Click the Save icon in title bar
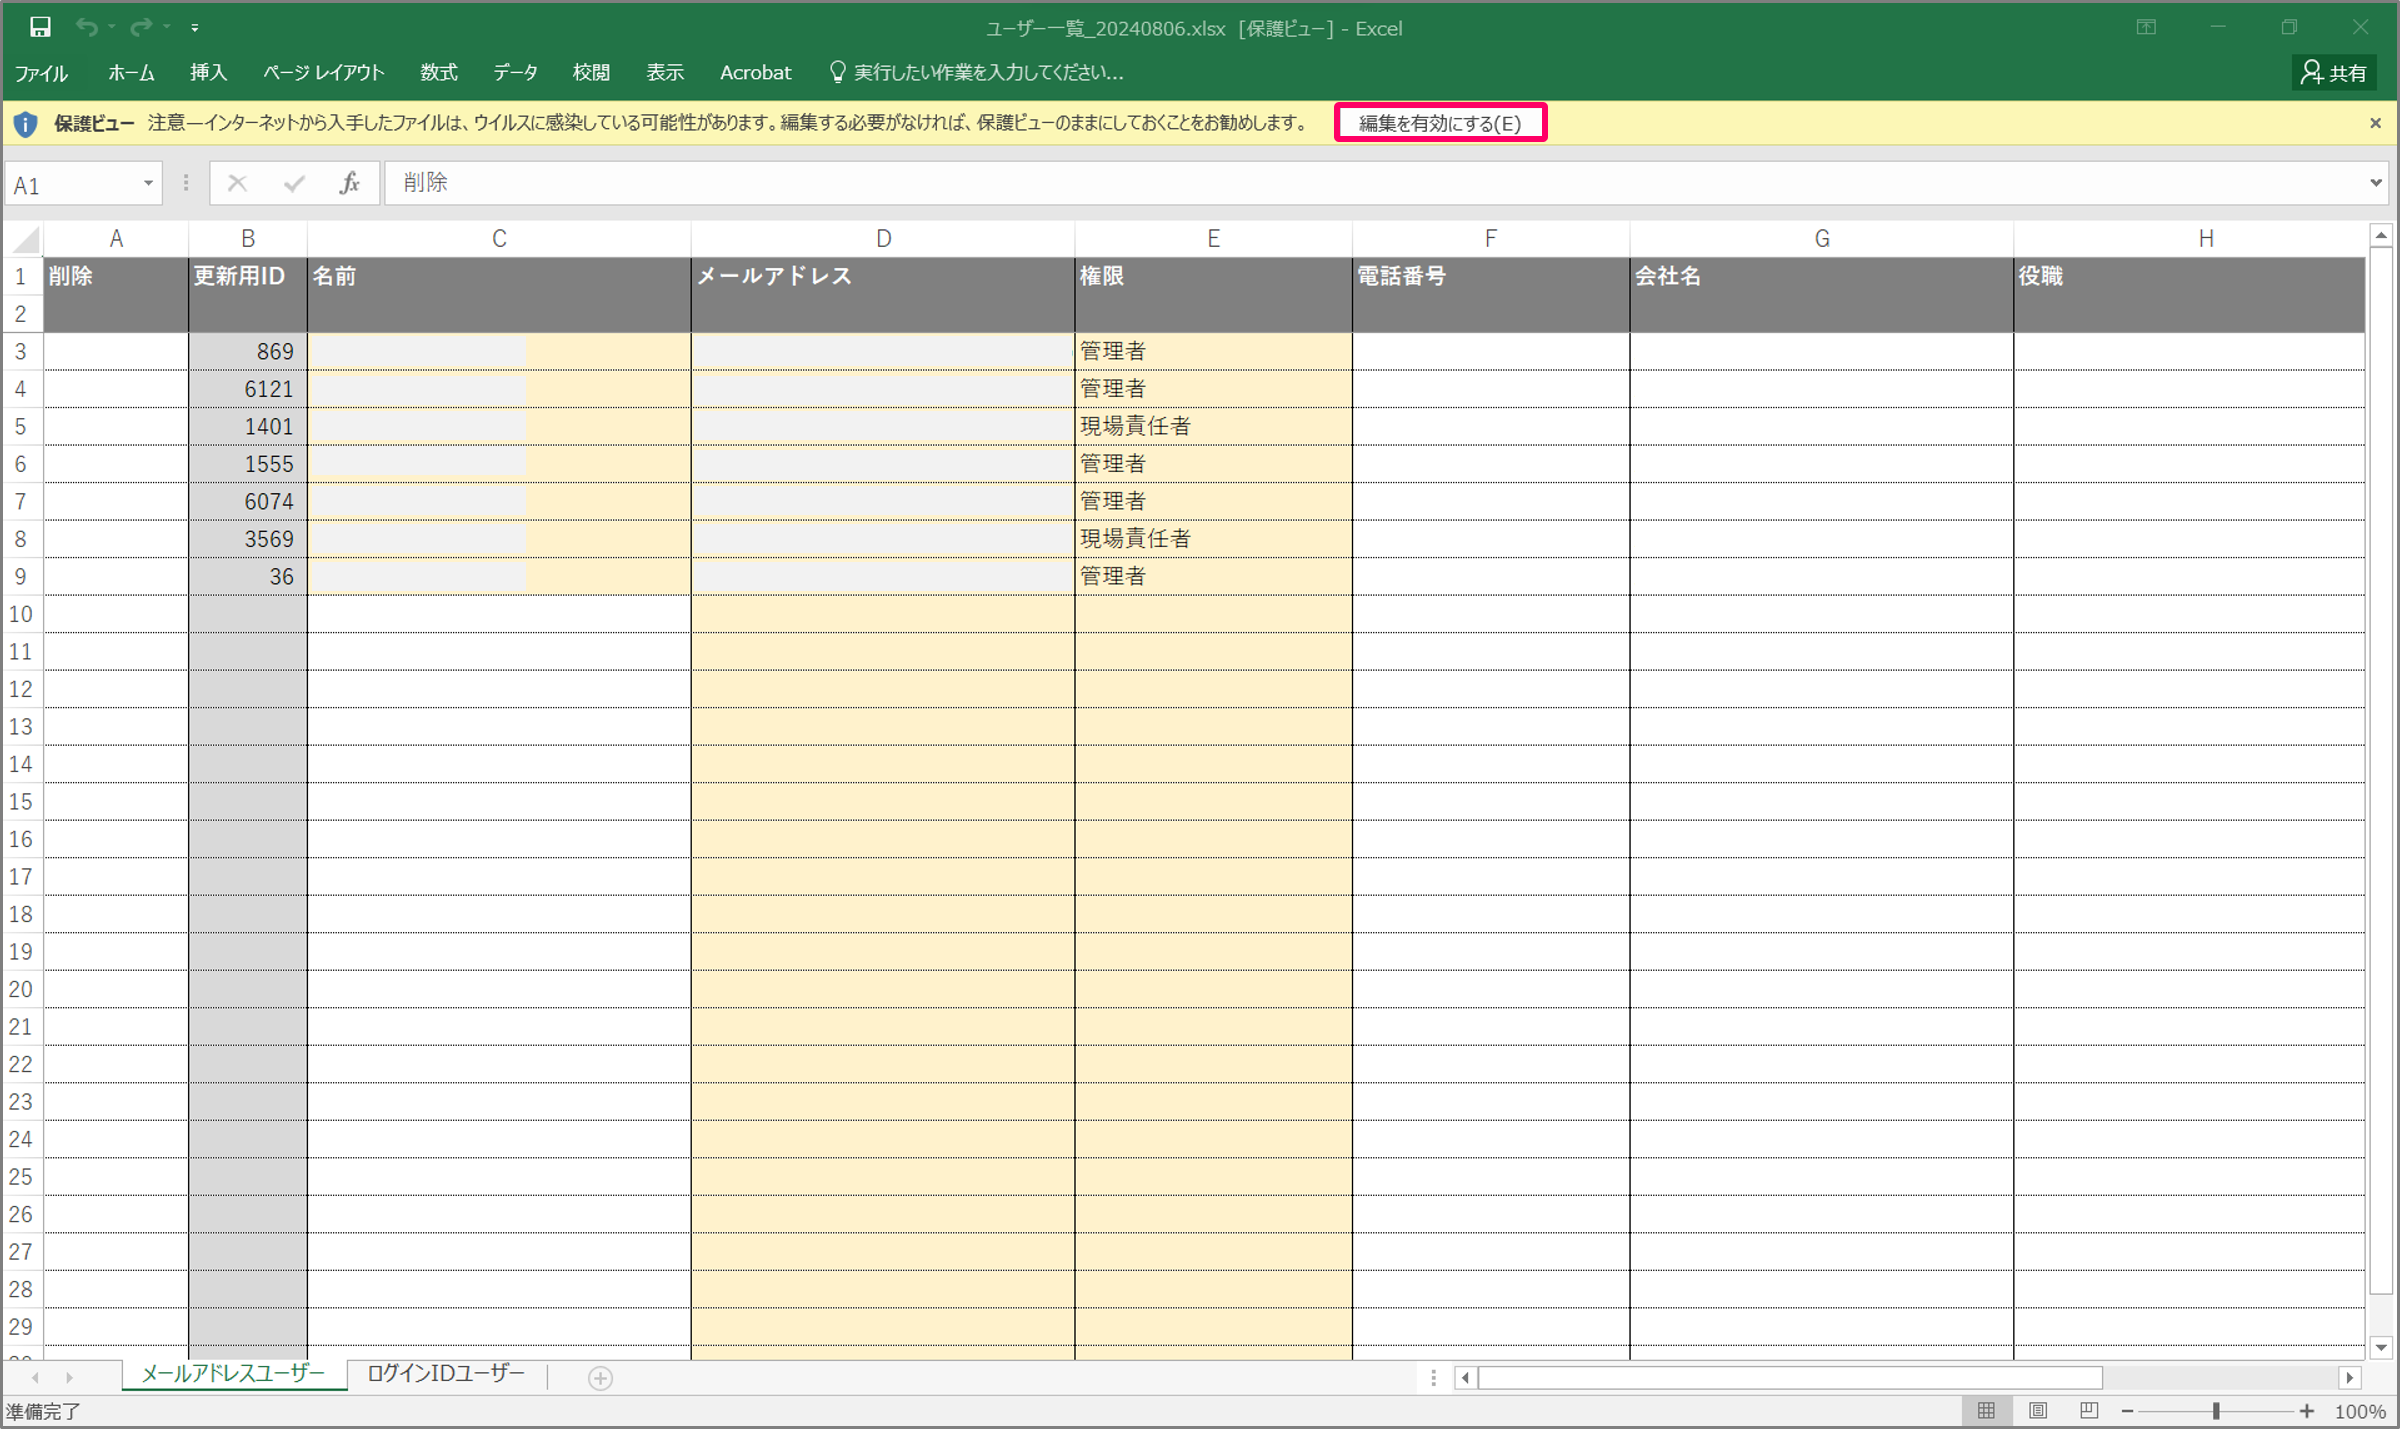The image size is (2400, 1430). point(40,27)
